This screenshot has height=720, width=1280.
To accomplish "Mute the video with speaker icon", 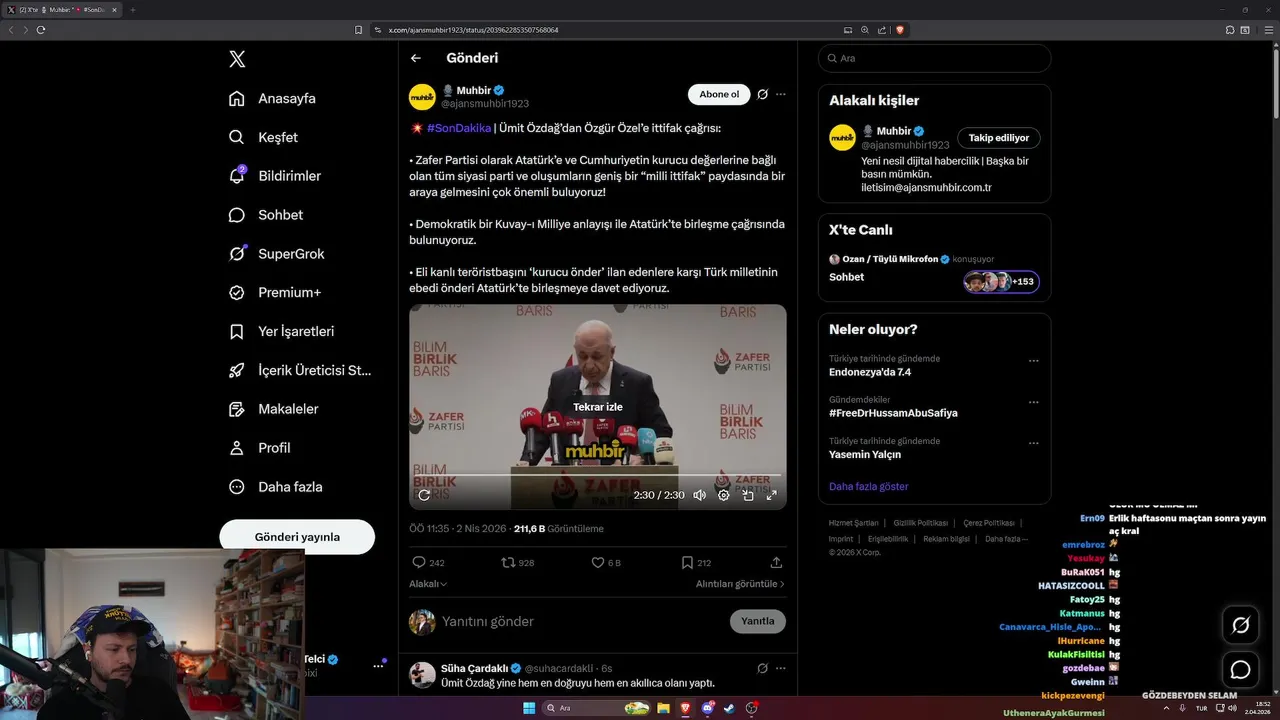I will pyautogui.click(x=700, y=495).
